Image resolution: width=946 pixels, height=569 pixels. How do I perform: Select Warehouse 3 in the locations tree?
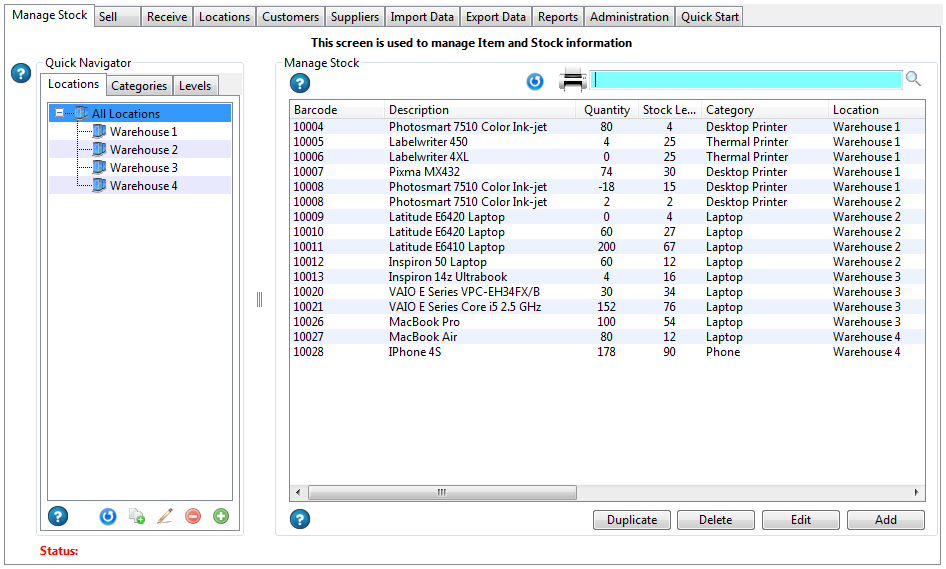pos(143,168)
